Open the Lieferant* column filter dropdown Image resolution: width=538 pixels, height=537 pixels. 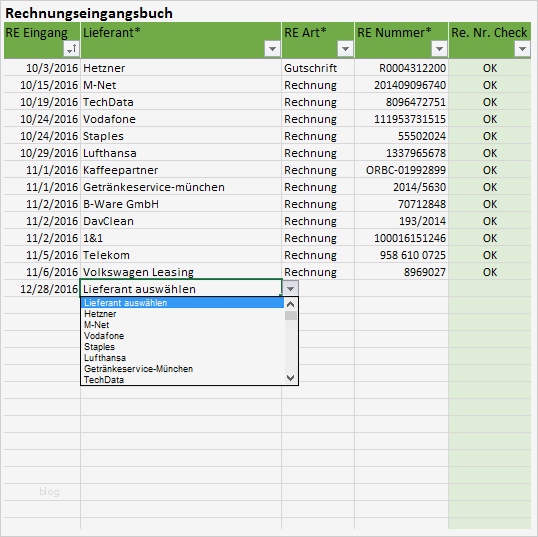[x=272, y=49]
